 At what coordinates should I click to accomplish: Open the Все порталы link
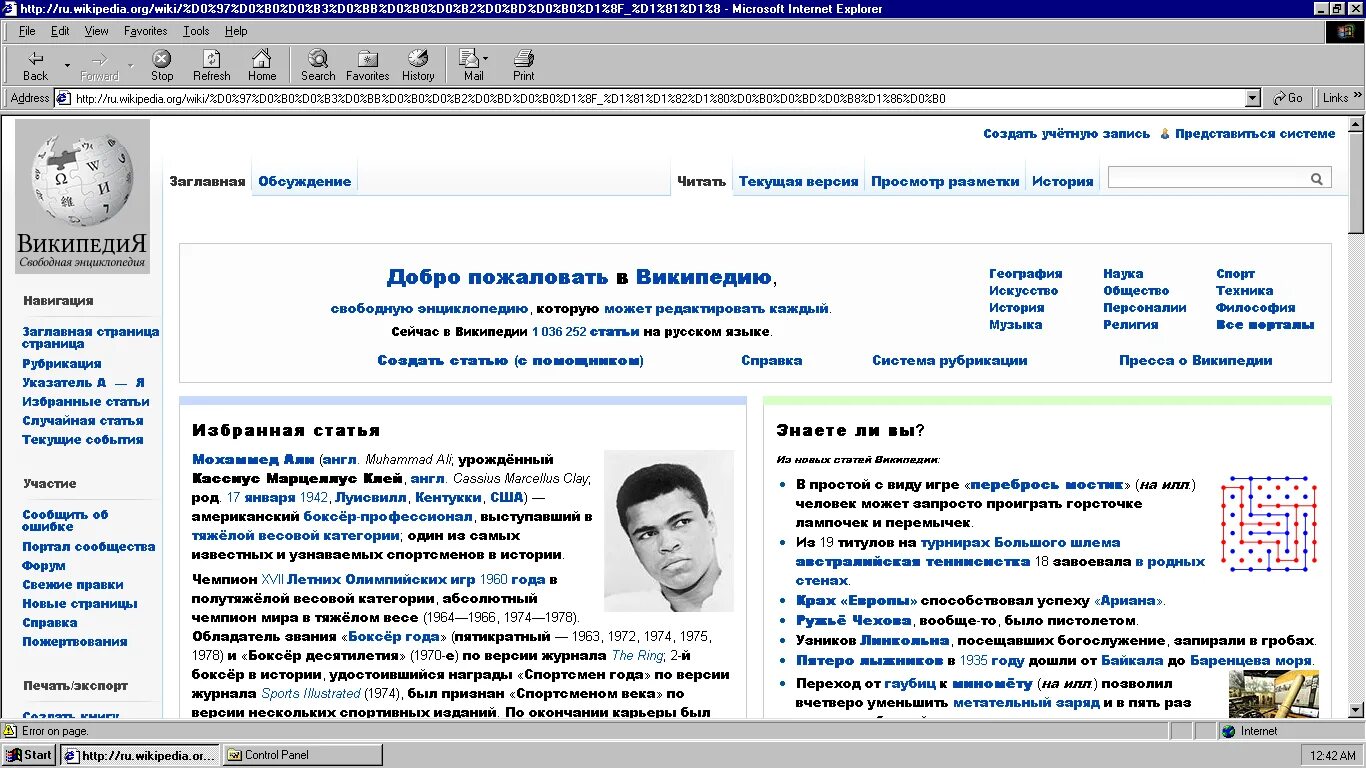[1265, 324]
